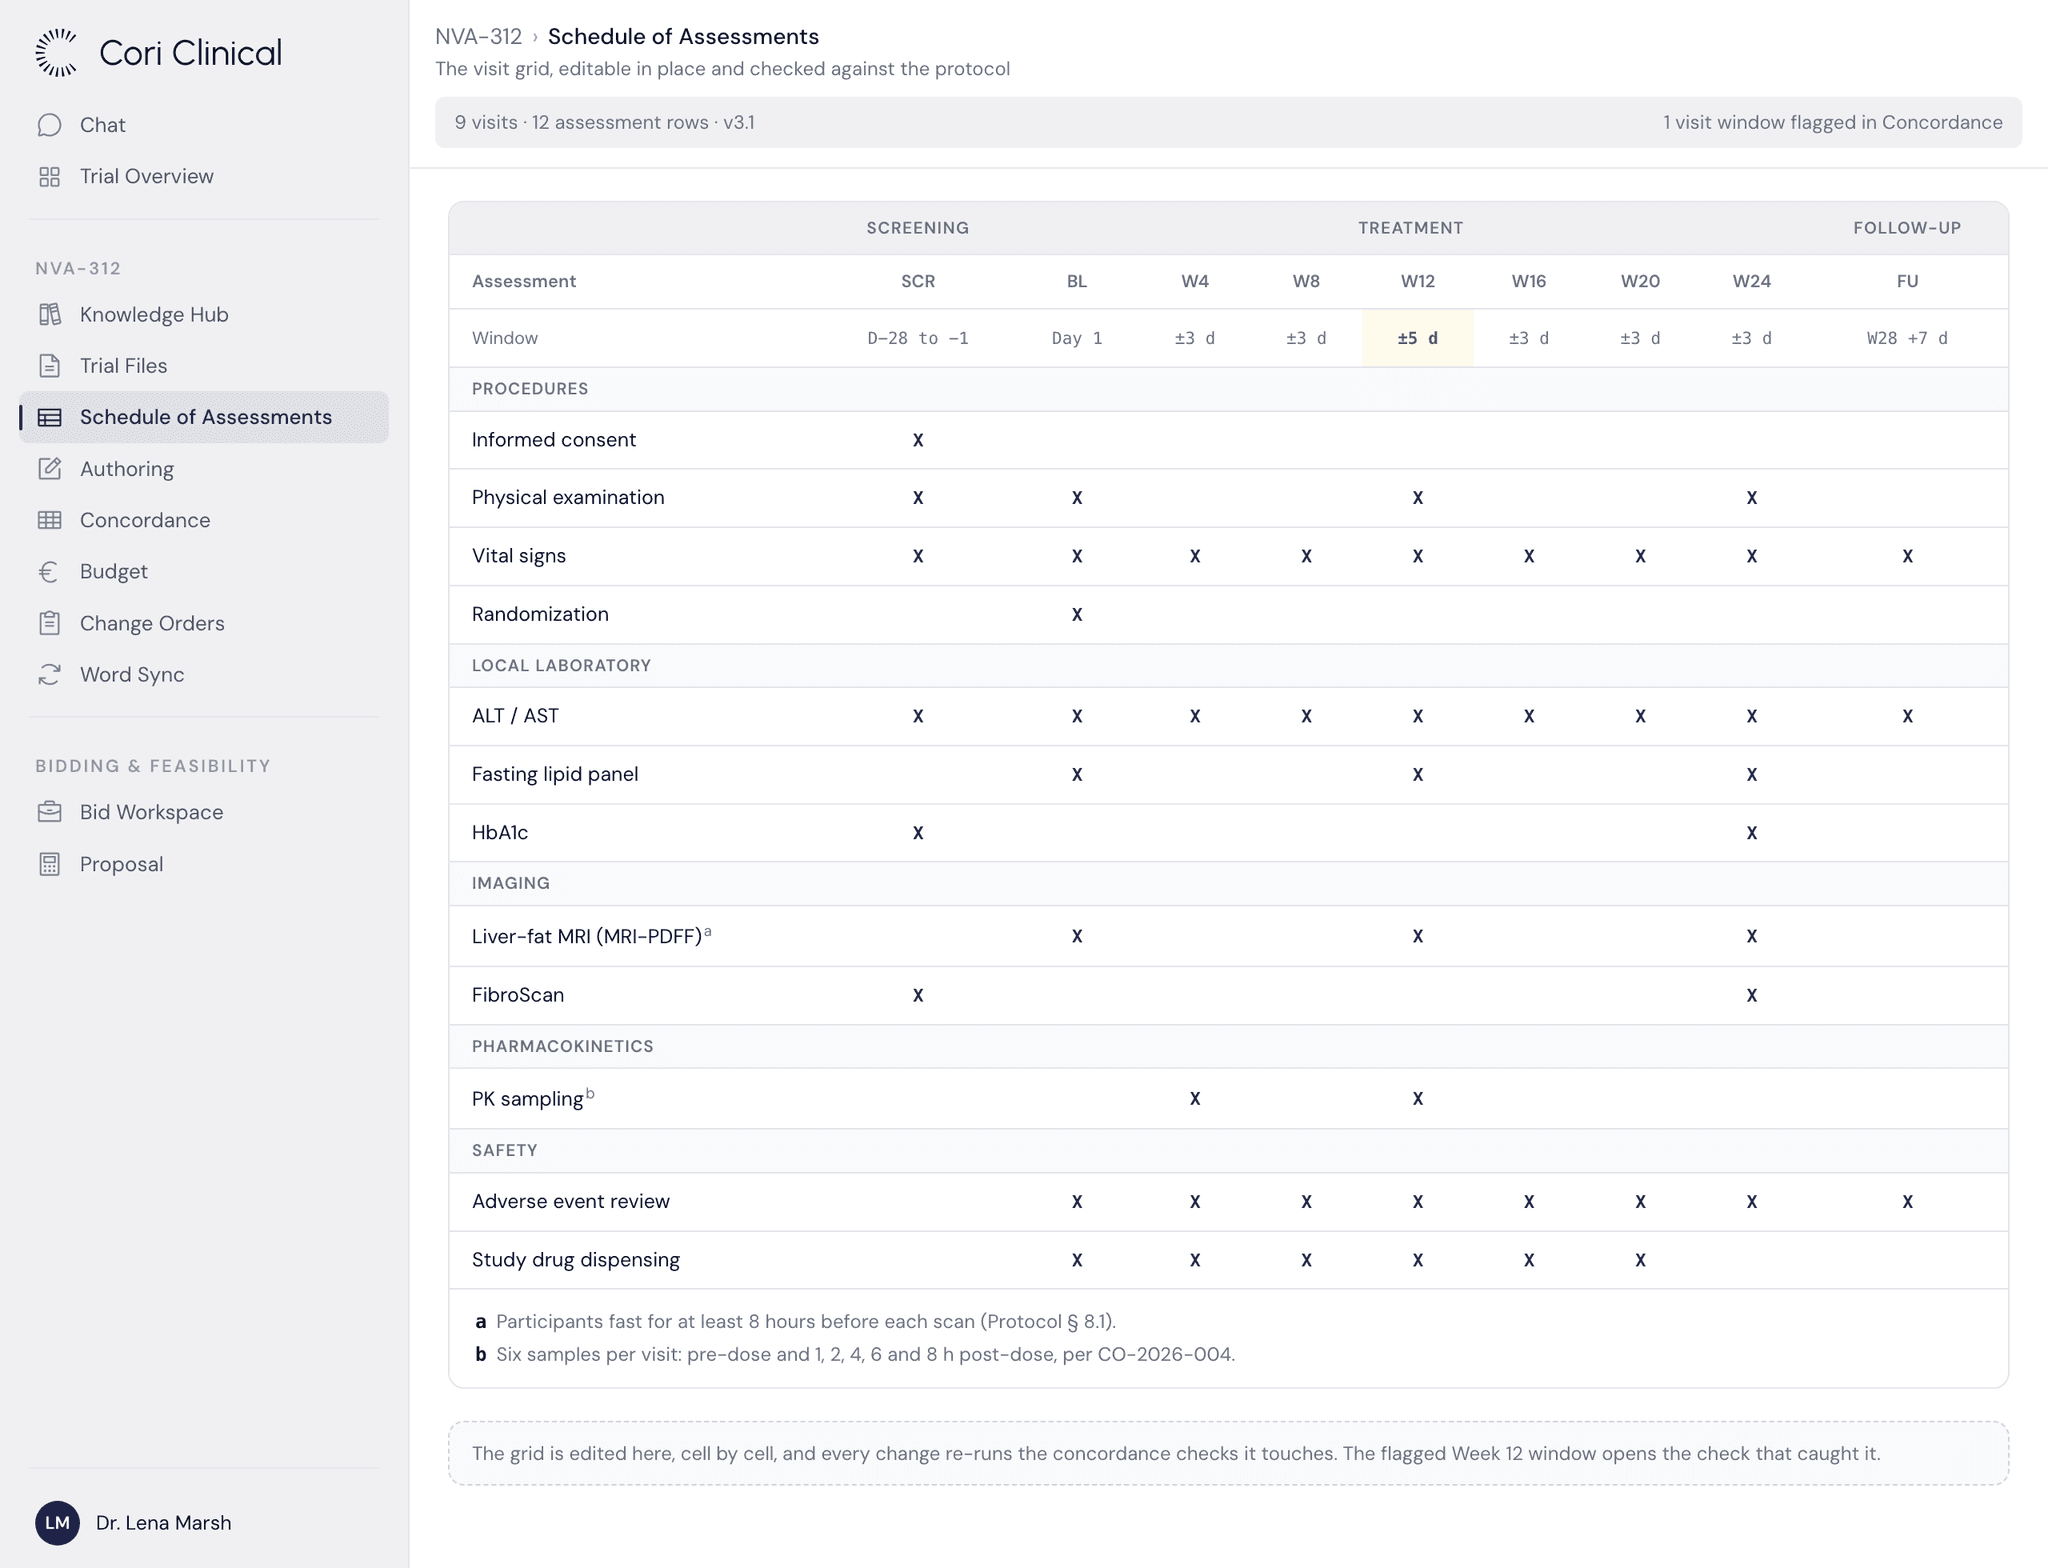
Task: Open the Proposal page
Action: click(204, 864)
